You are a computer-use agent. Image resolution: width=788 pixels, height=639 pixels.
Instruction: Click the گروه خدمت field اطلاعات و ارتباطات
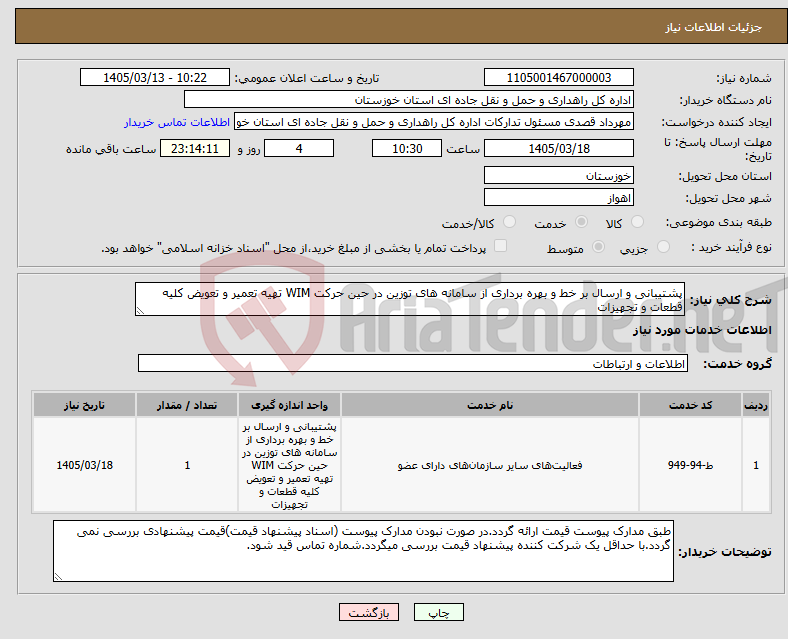[413, 364]
